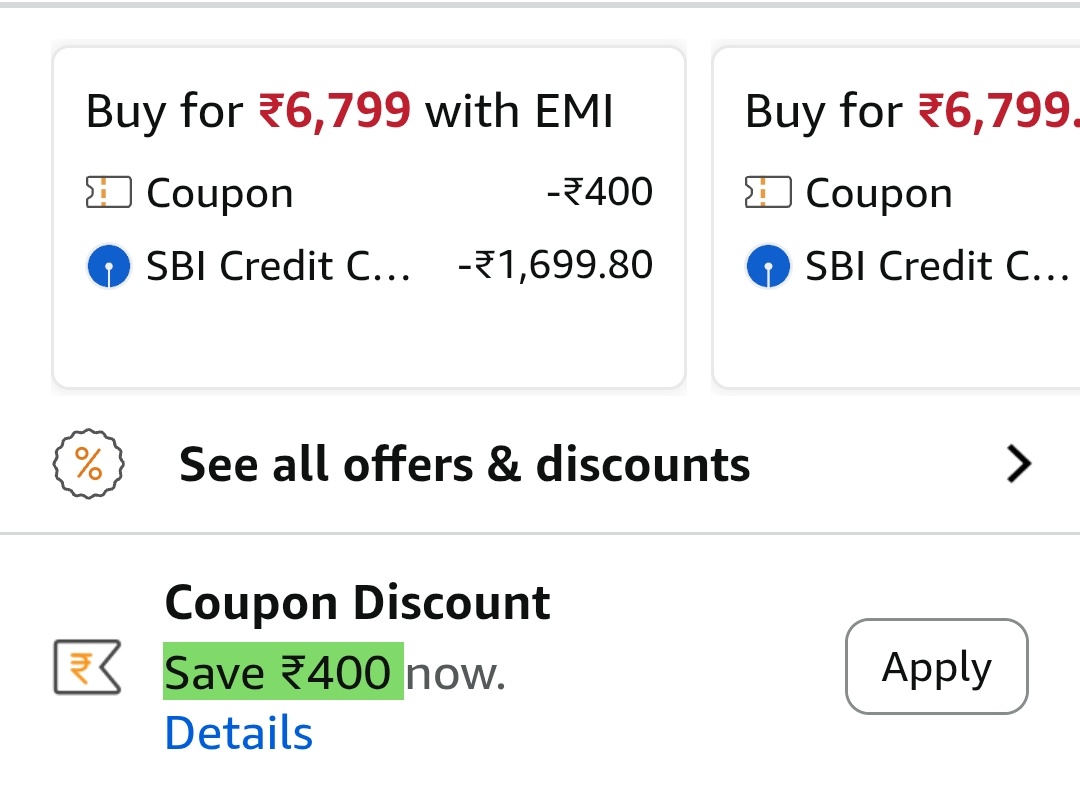Viewport: 1080px width, 794px height.
Task: Tap 'SBI Credit C…' text in the second card
Action: (x=937, y=267)
